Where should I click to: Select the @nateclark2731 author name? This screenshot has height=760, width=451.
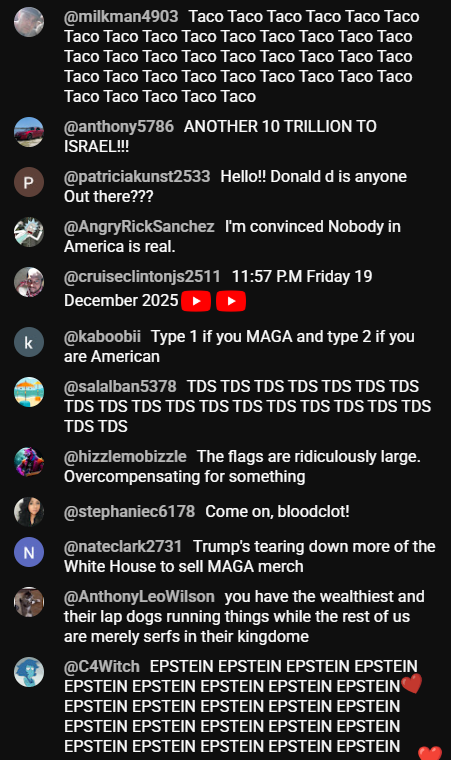pyautogui.click(x=123, y=546)
